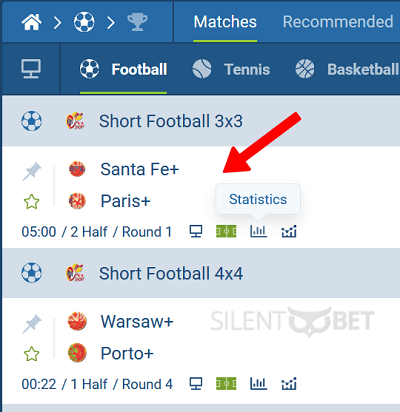Image resolution: width=400 pixels, height=412 pixels.
Task: Go to the home page icon
Action: pos(32,22)
